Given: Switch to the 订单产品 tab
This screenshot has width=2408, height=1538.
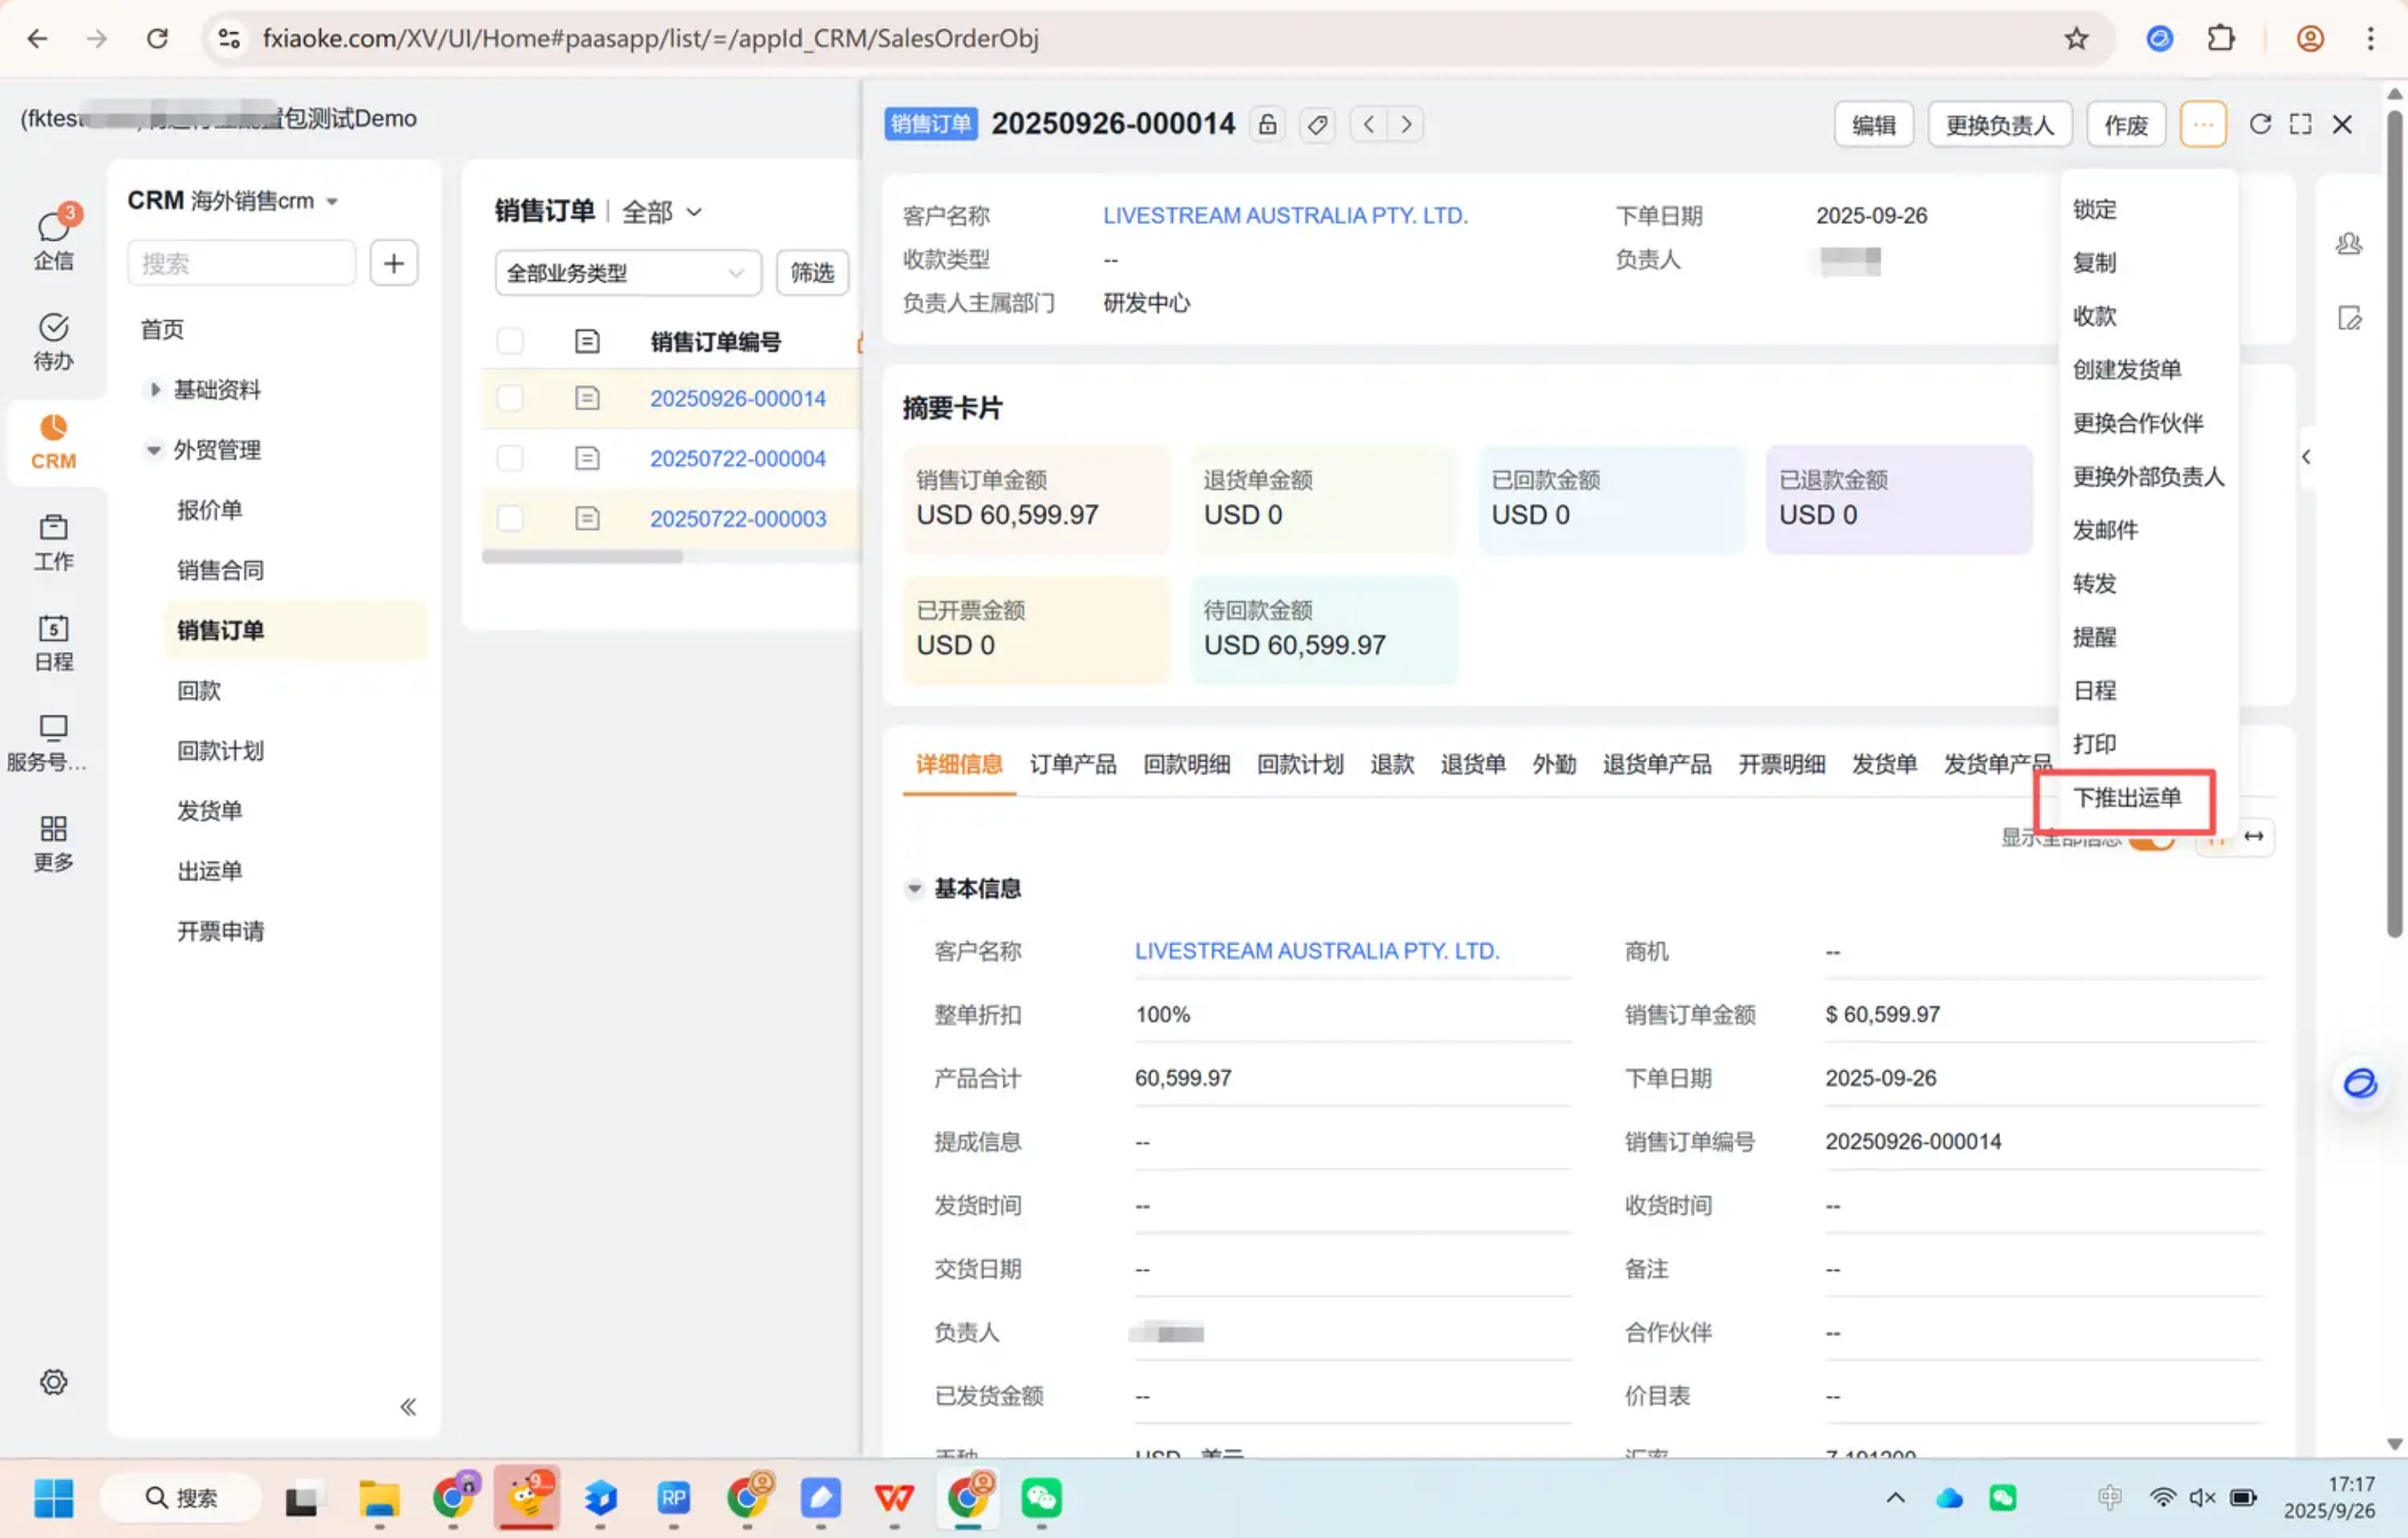Looking at the screenshot, I should coord(1072,764).
